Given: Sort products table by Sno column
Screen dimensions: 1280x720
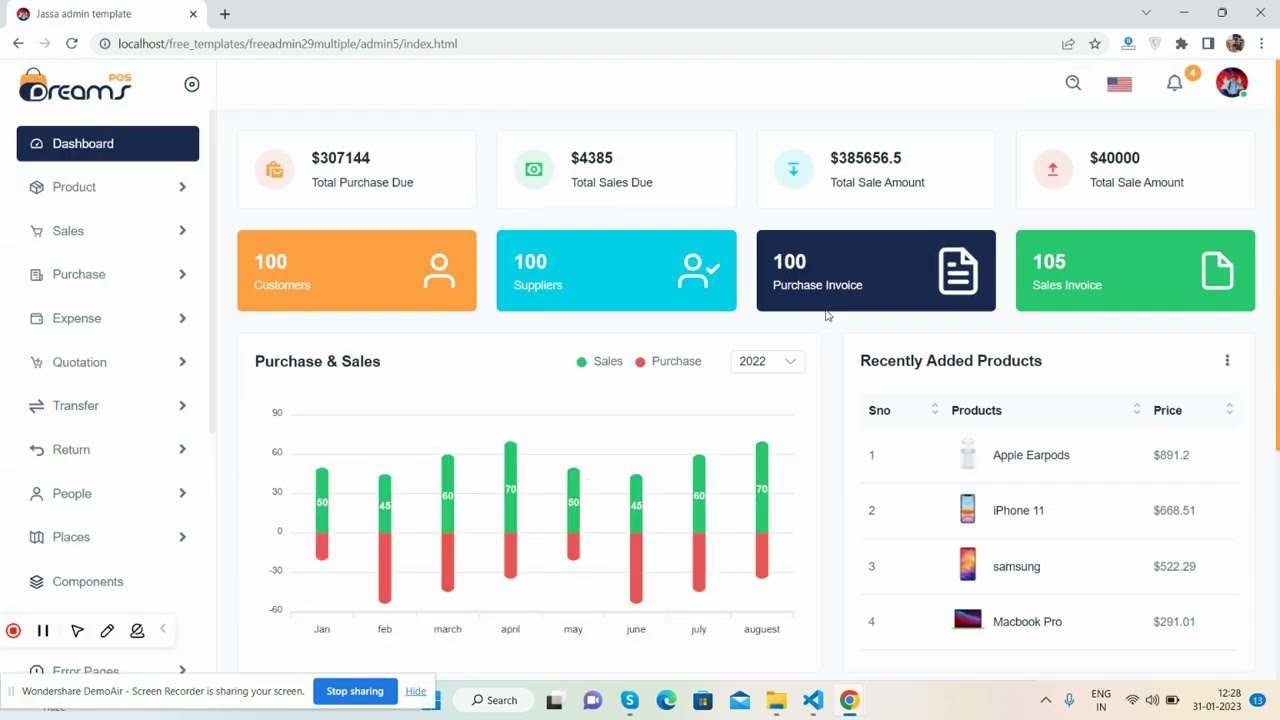Looking at the screenshot, I should click(x=904, y=410).
